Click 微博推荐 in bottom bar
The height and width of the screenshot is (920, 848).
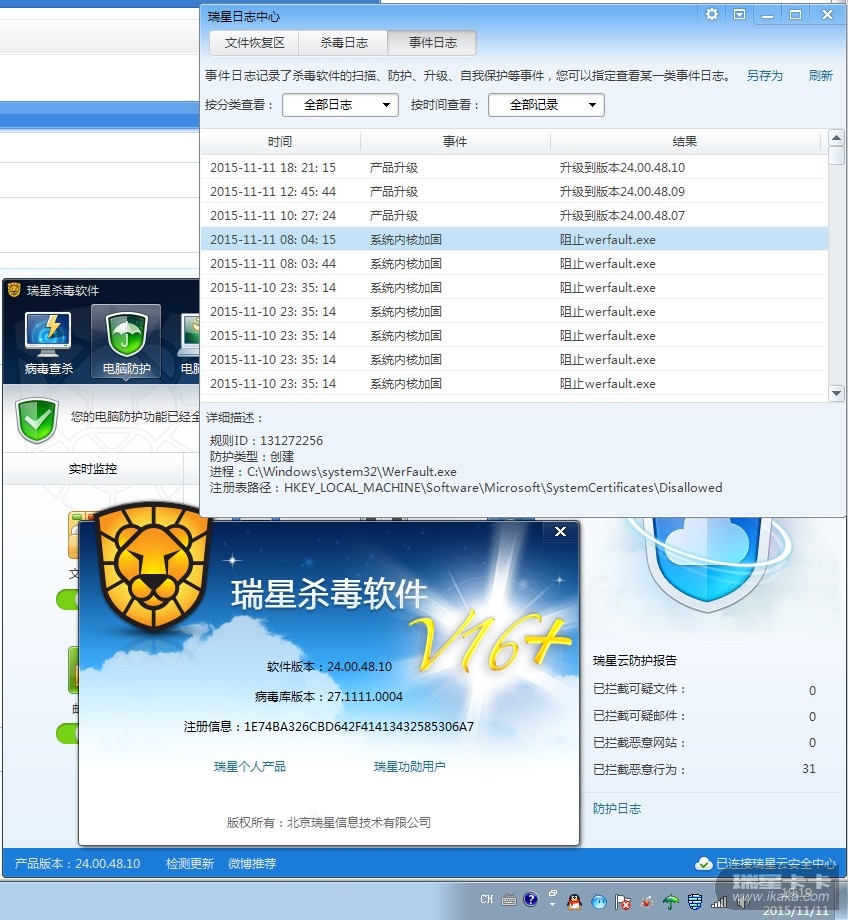(x=252, y=864)
